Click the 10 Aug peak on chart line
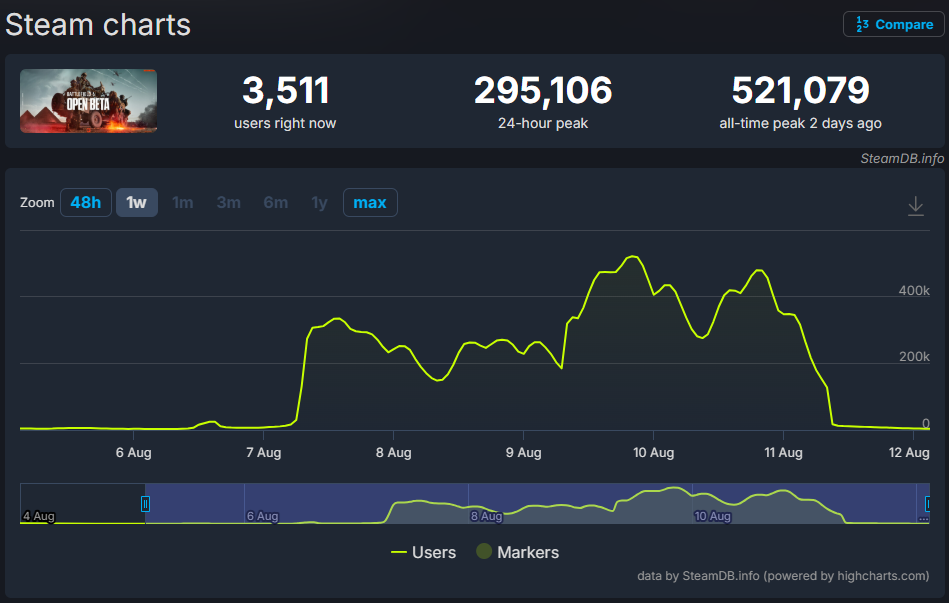The width and height of the screenshot is (949, 603). pos(631,257)
